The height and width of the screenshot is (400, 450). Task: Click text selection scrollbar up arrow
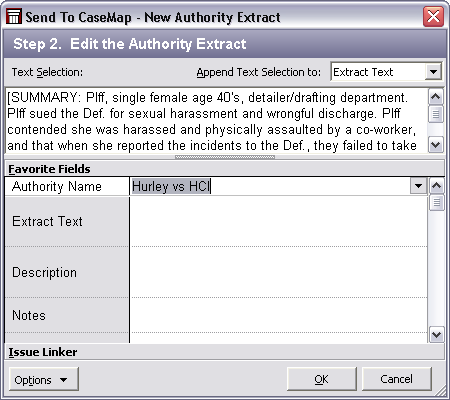[x=436, y=97]
